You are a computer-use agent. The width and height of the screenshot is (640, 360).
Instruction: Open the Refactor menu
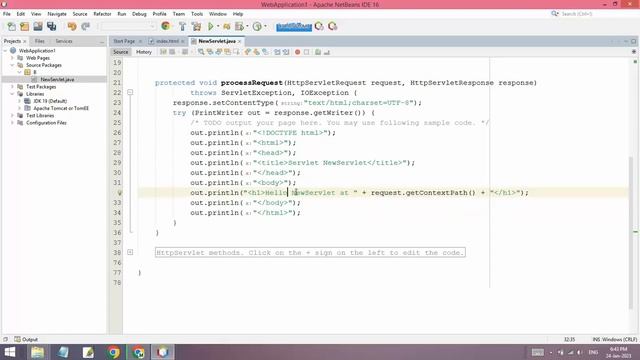(102, 14)
